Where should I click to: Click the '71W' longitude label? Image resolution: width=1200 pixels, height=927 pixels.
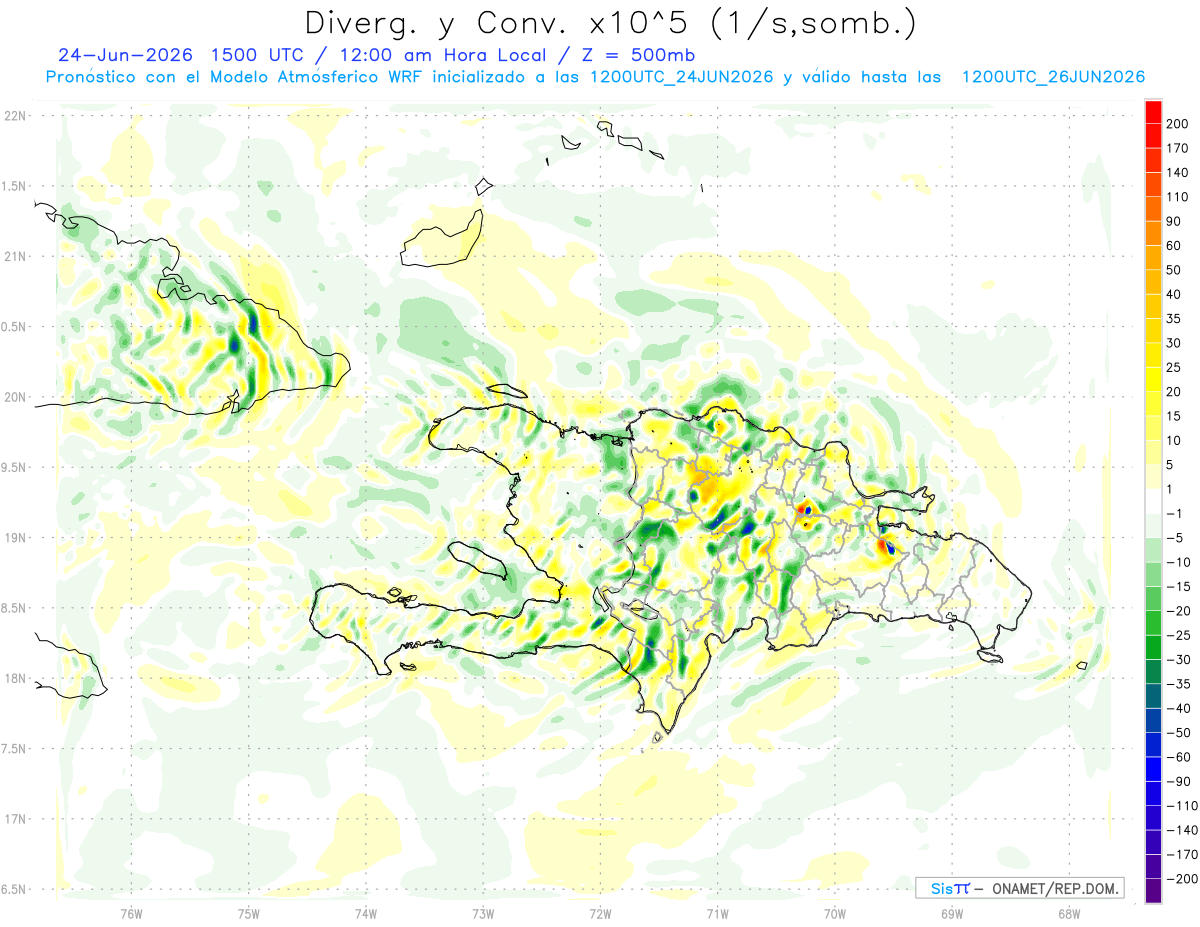click(x=717, y=914)
